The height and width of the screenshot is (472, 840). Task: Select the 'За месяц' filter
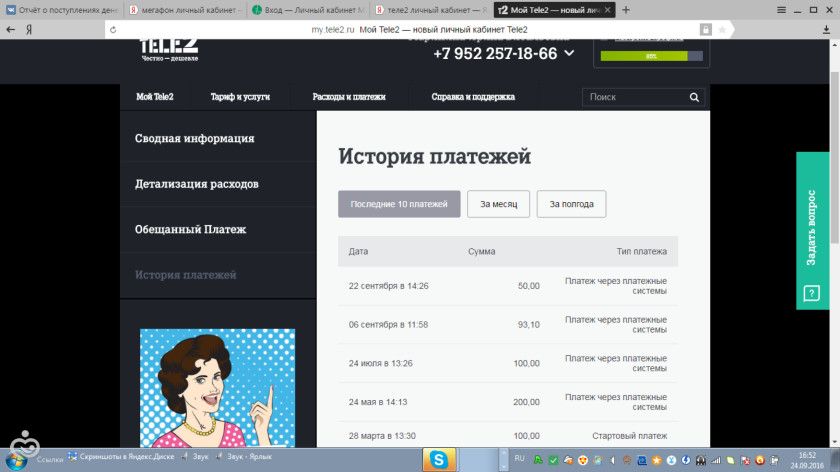coord(498,204)
